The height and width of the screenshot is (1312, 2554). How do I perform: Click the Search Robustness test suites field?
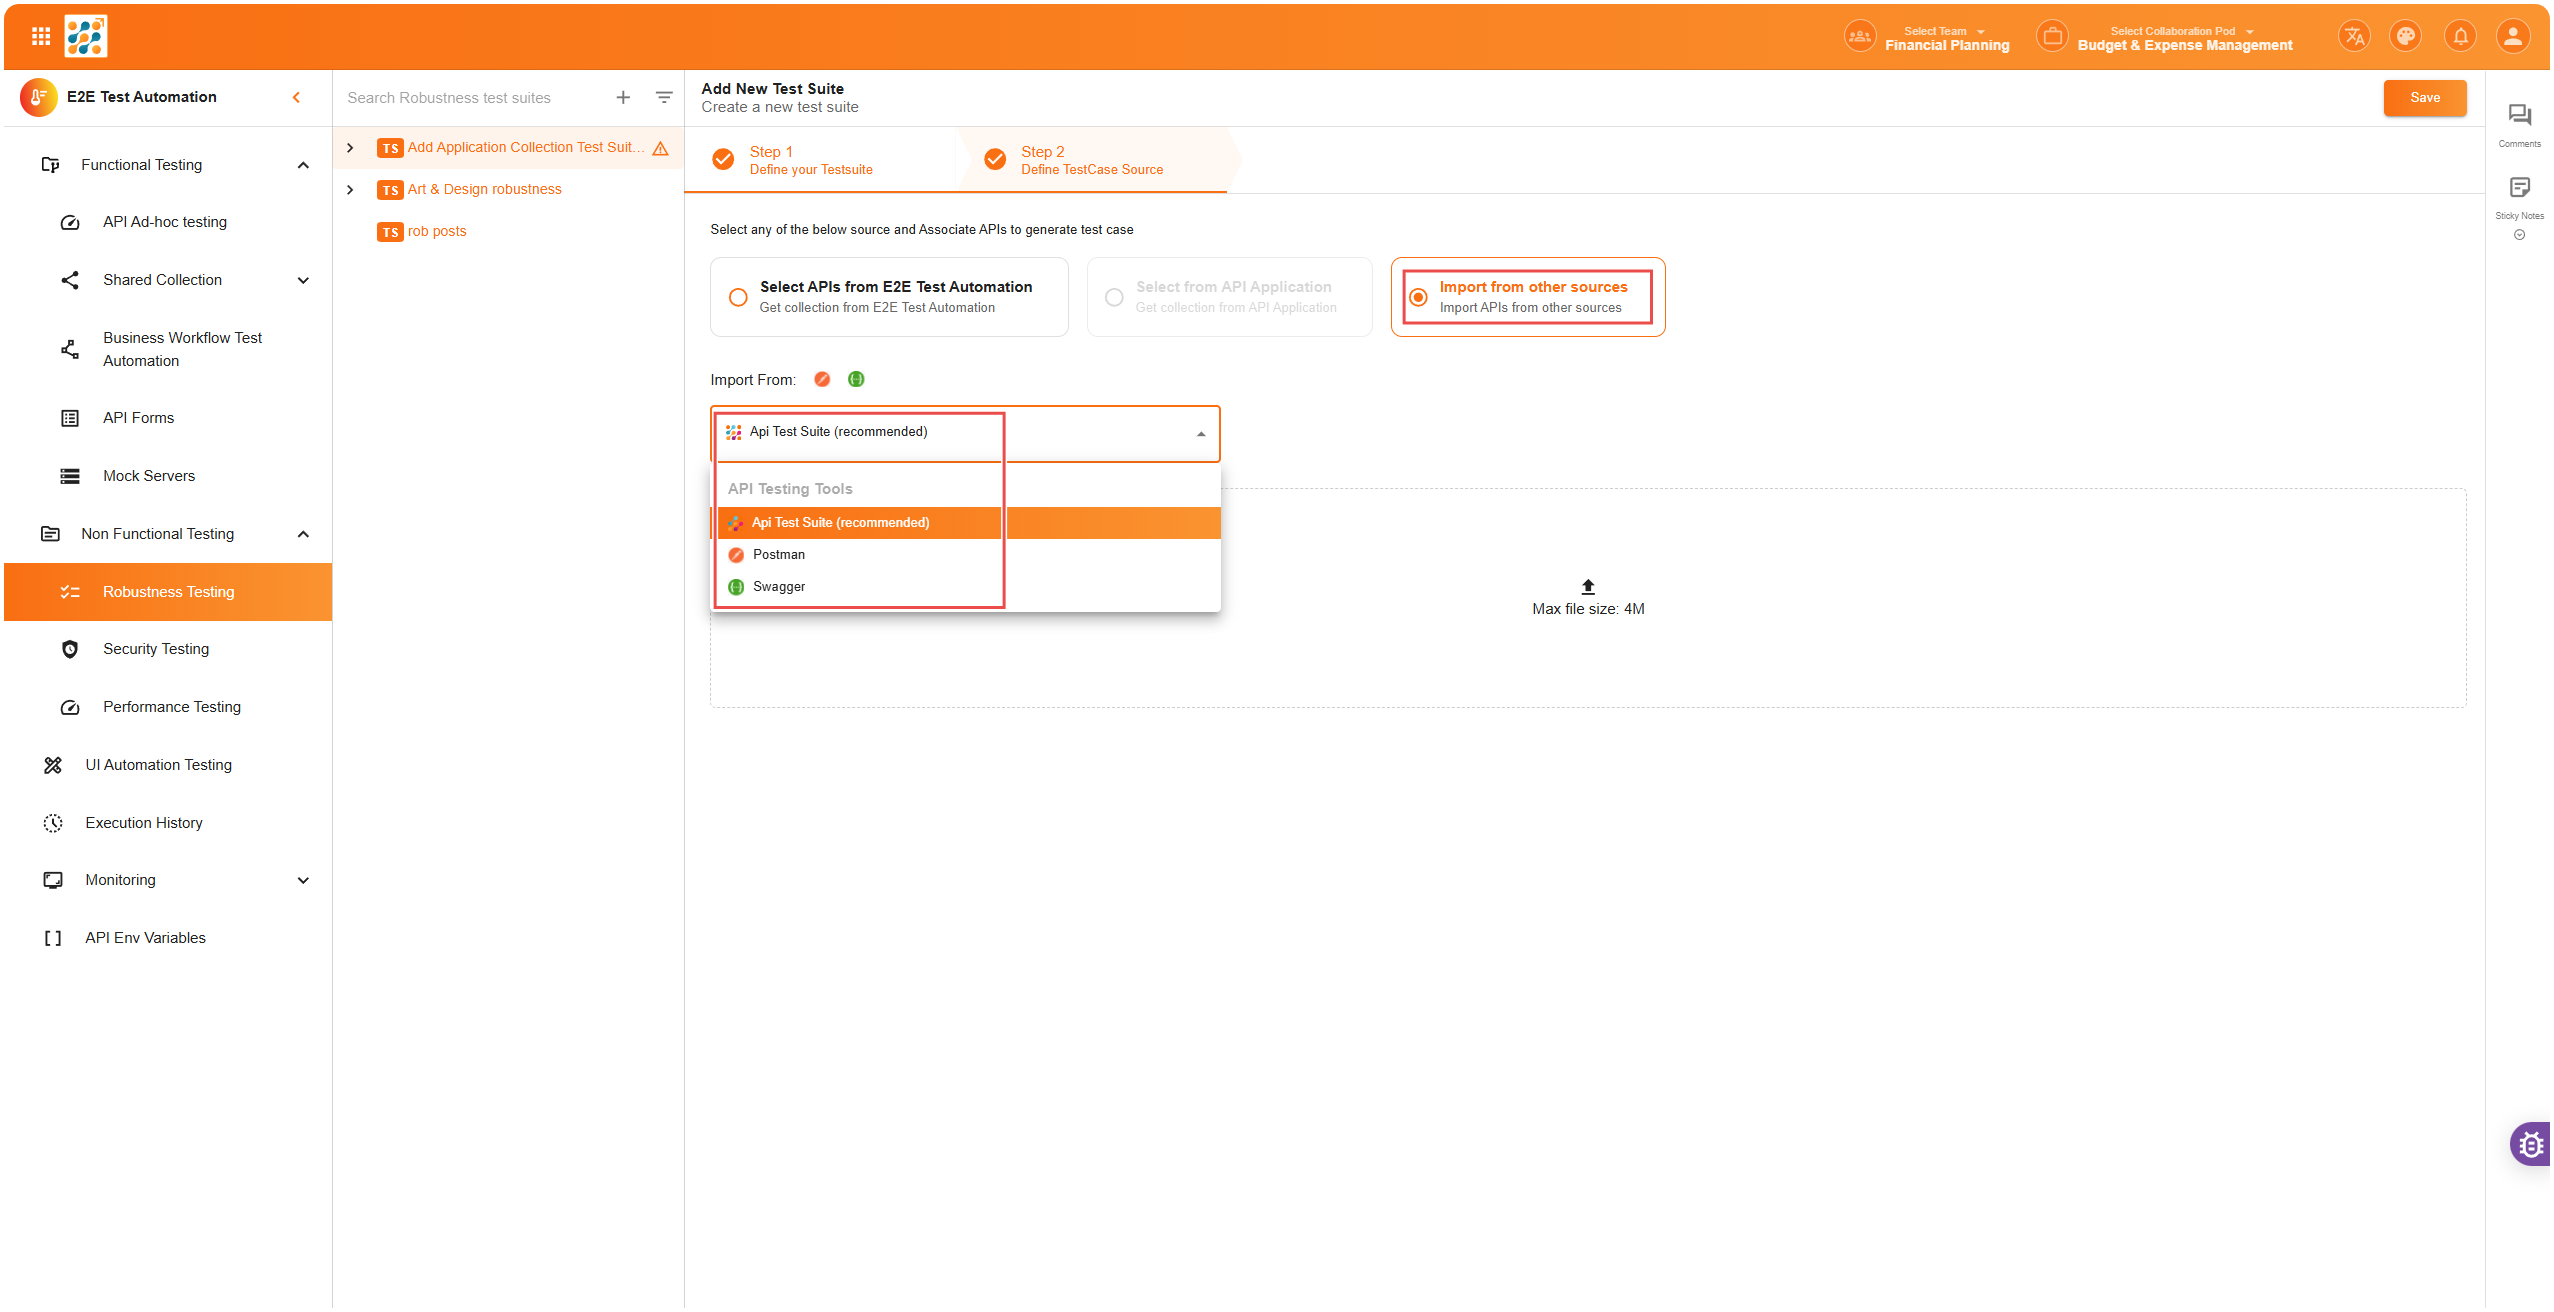(470, 98)
